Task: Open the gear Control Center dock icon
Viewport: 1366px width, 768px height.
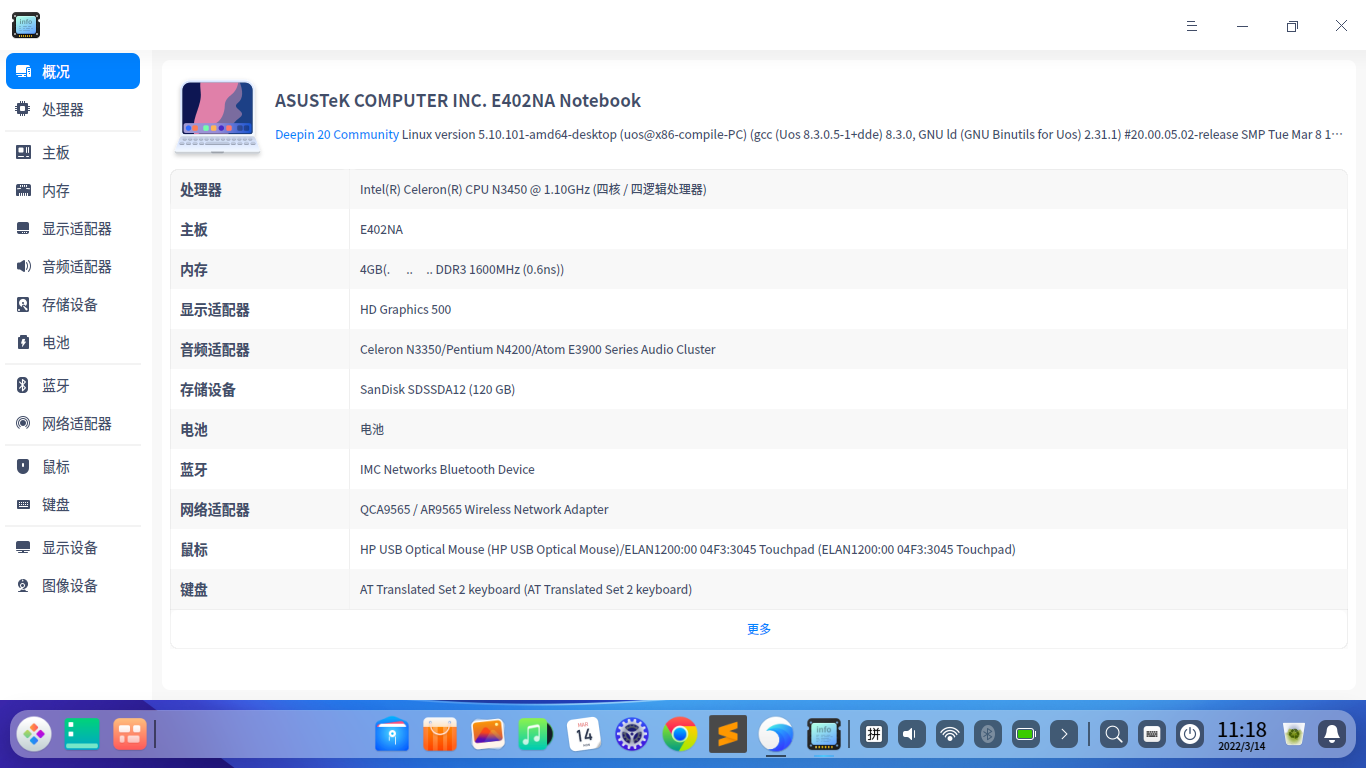Action: 632,735
